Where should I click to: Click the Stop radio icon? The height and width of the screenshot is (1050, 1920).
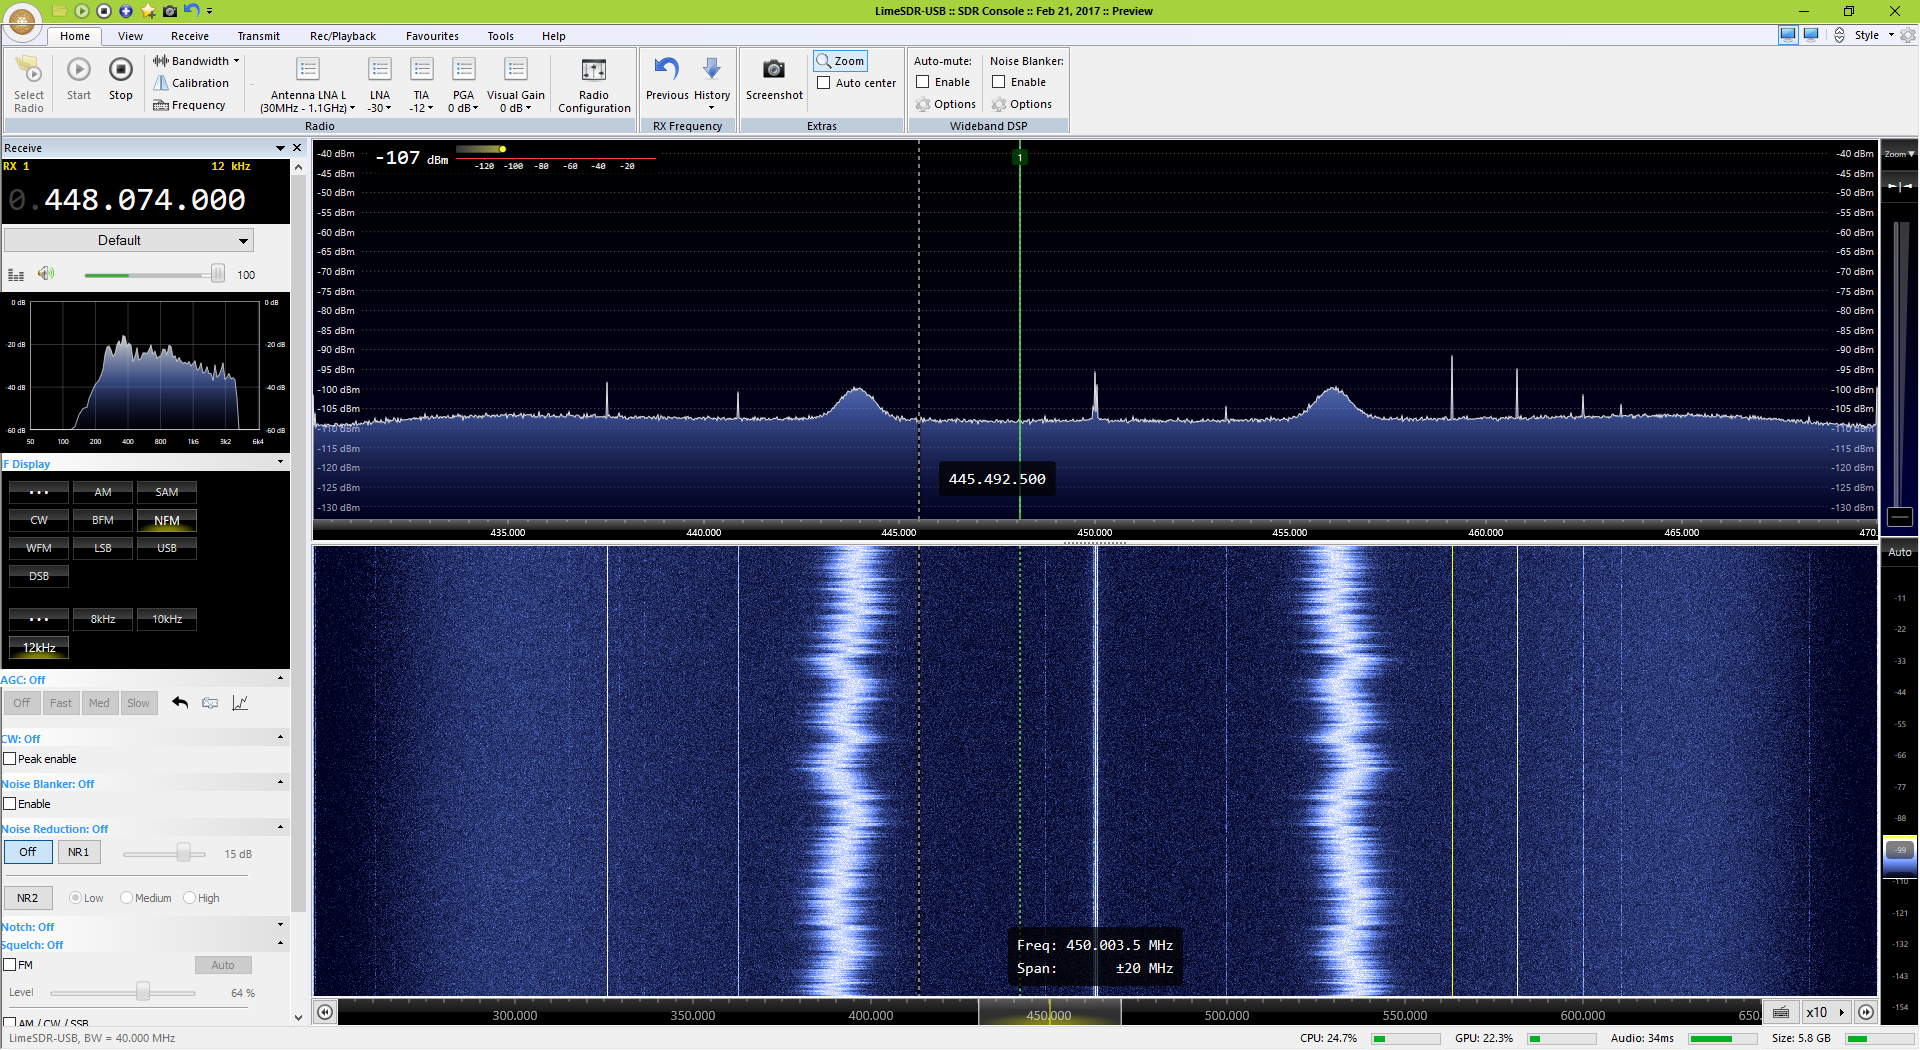[120, 70]
